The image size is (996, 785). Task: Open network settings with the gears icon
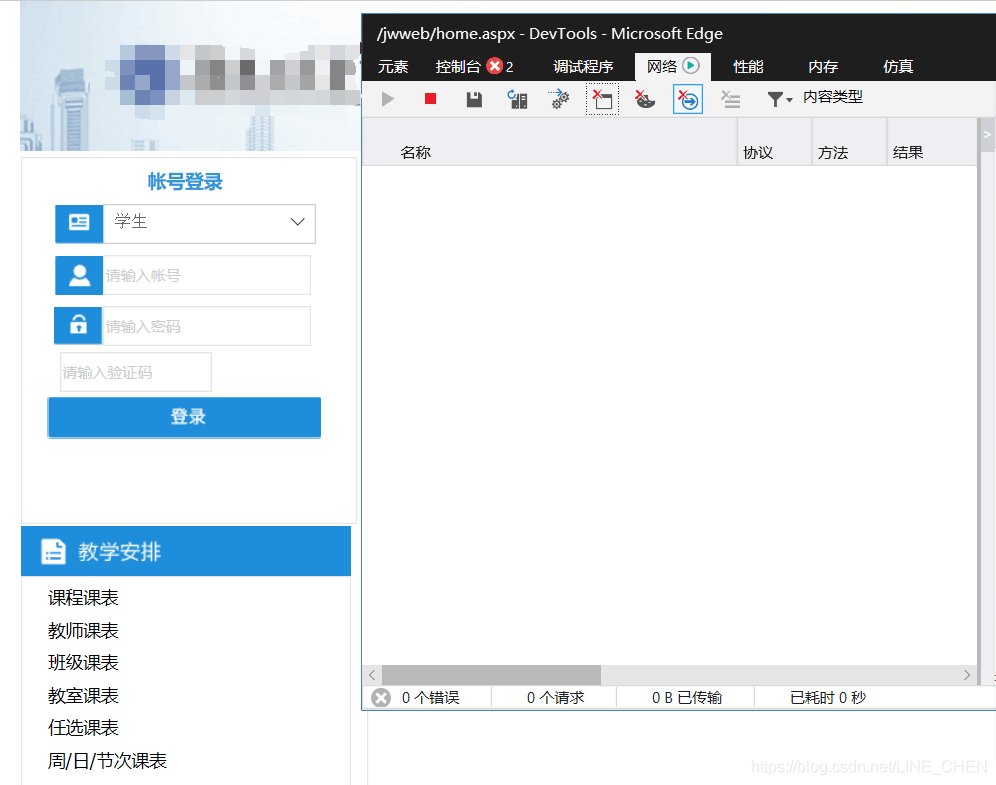click(559, 99)
